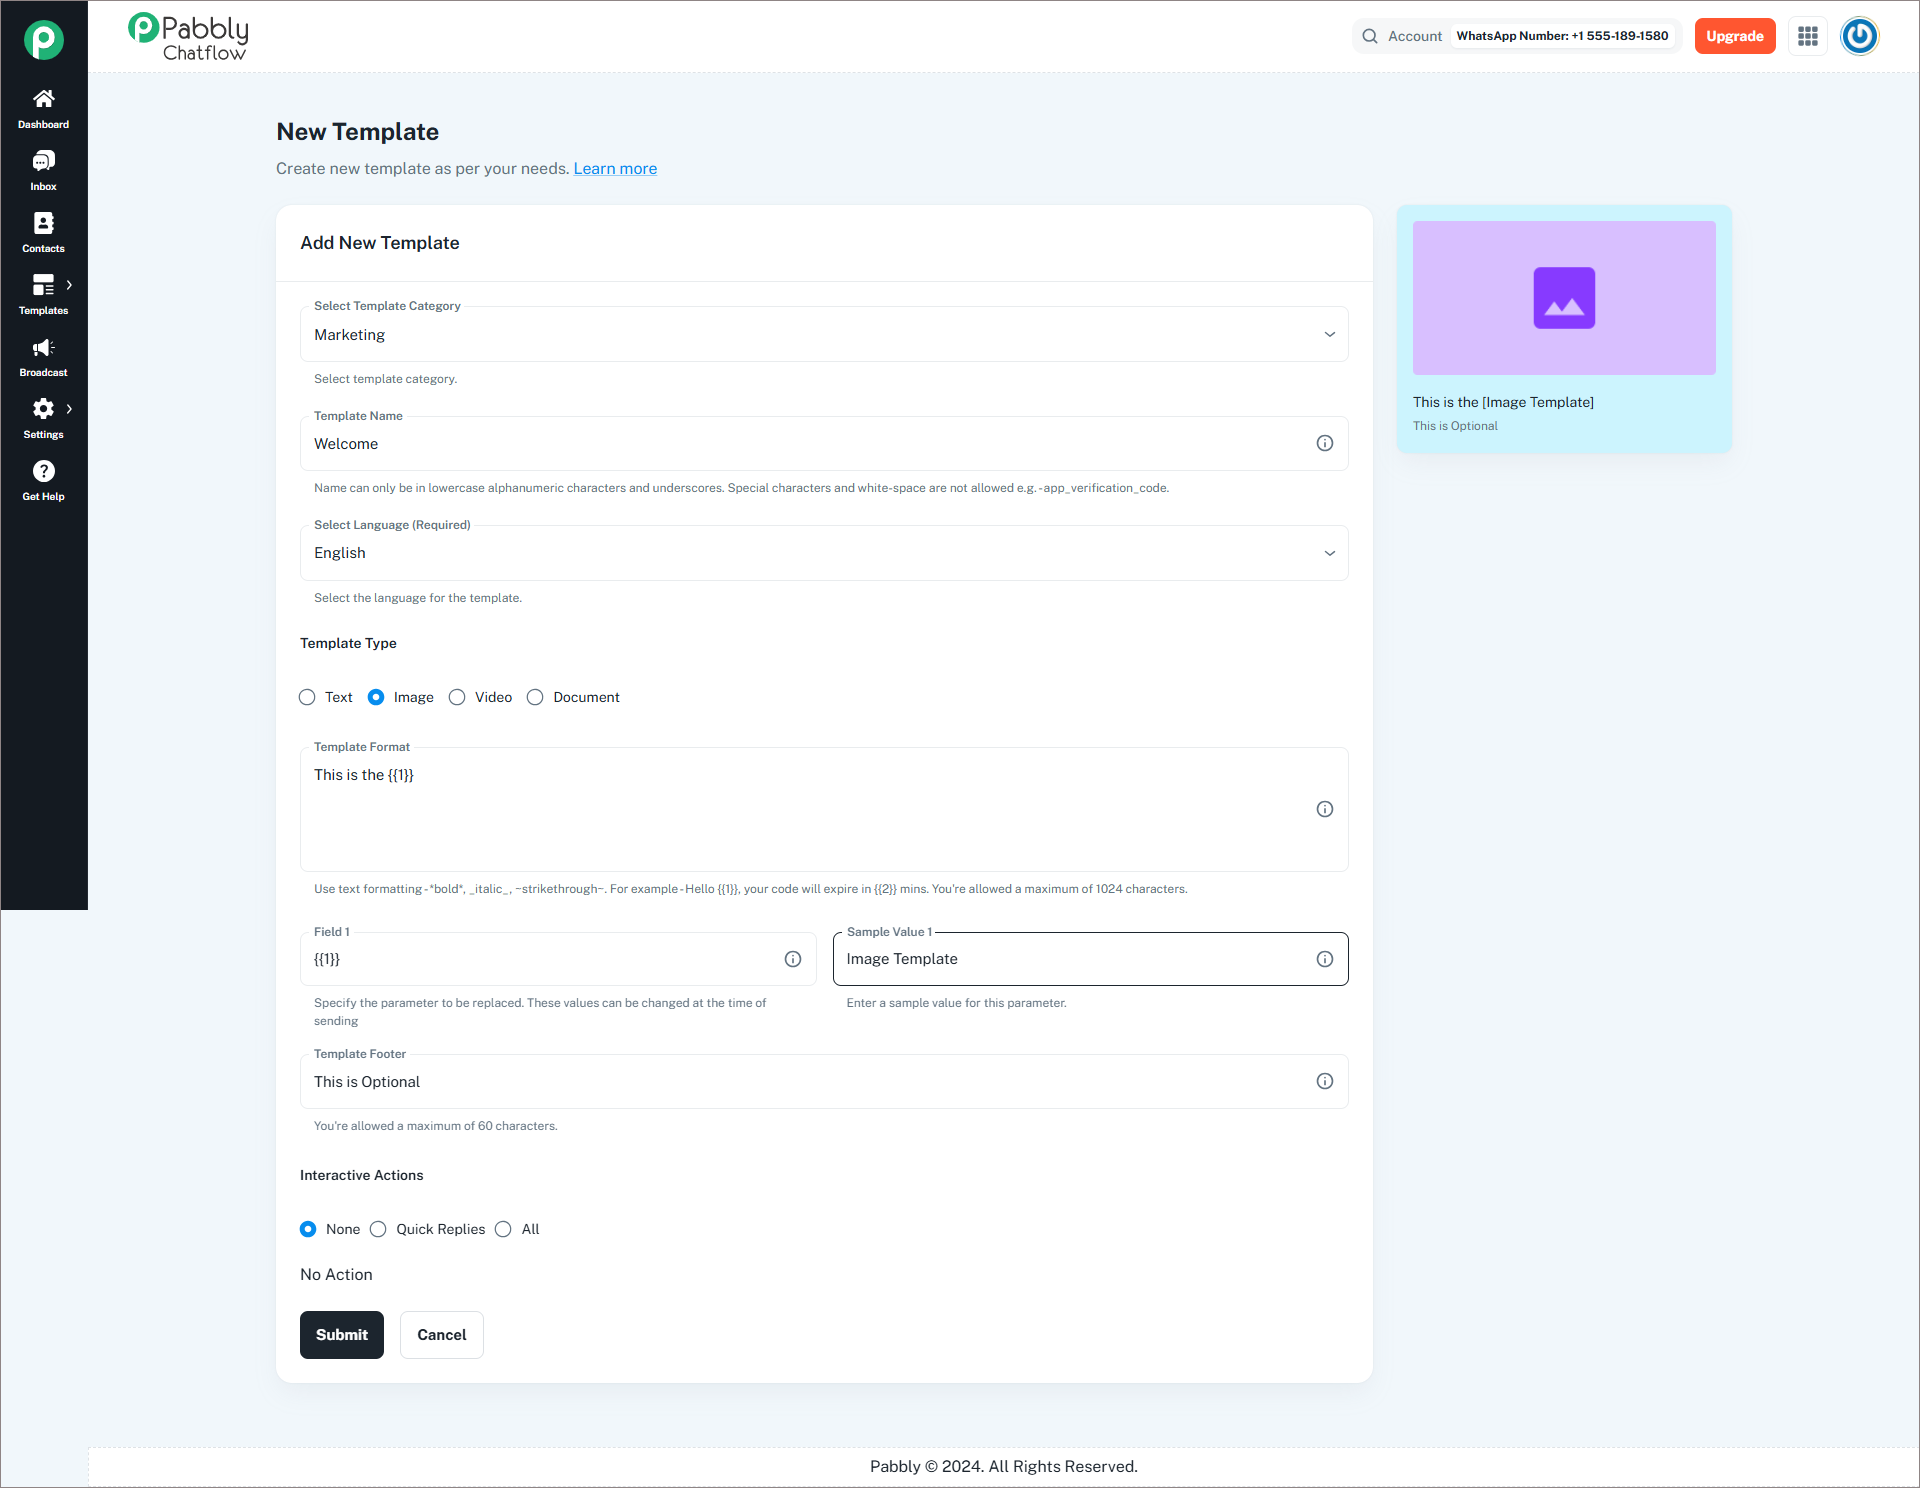Follow the Learn more link

point(615,169)
